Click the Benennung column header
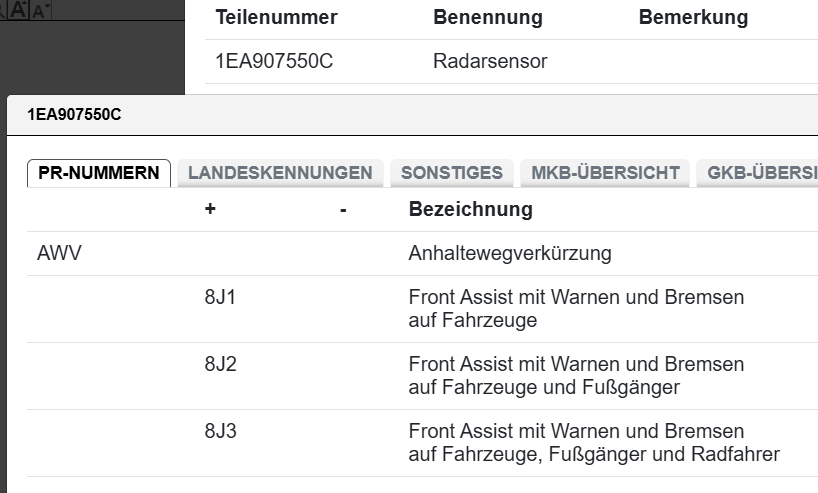The height and width of the screenshot is (493, 818). click(487, 18)
